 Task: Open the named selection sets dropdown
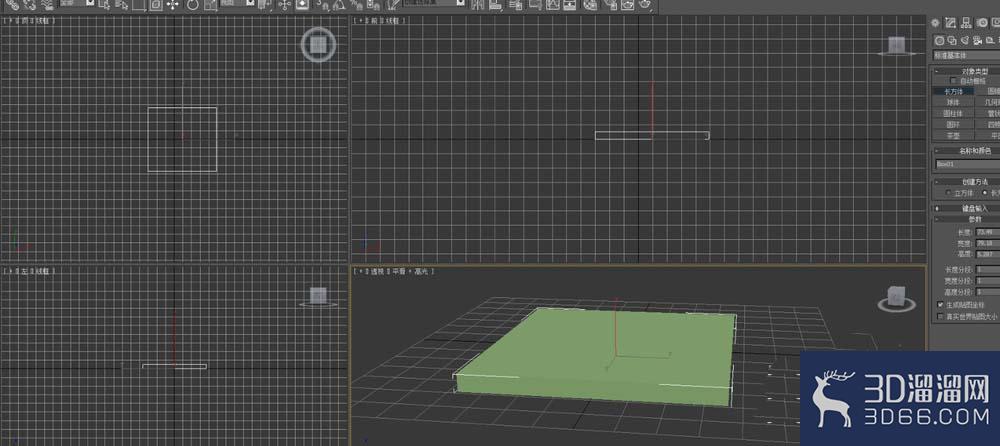[x=434, y=3]
